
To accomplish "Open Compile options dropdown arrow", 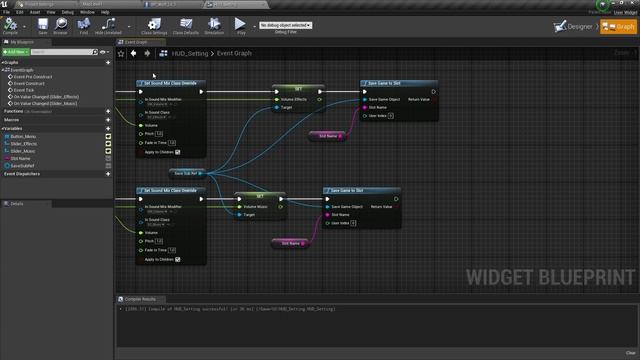I will tap(24, 27).
